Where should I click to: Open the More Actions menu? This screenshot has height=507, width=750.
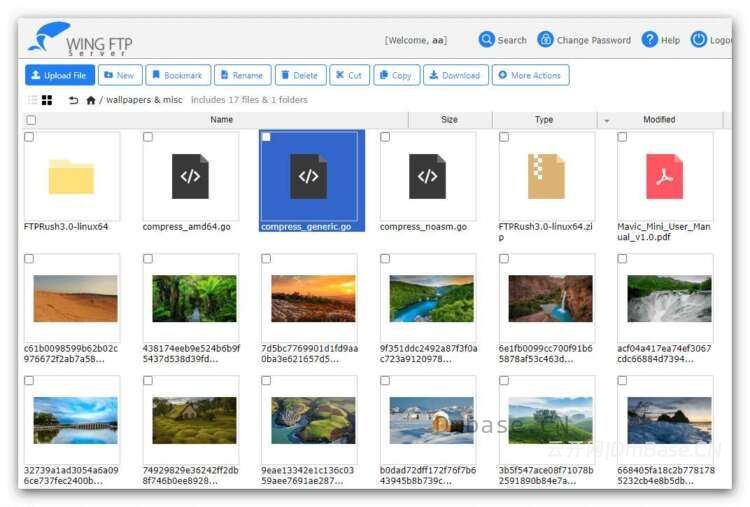tap(530, 75)
